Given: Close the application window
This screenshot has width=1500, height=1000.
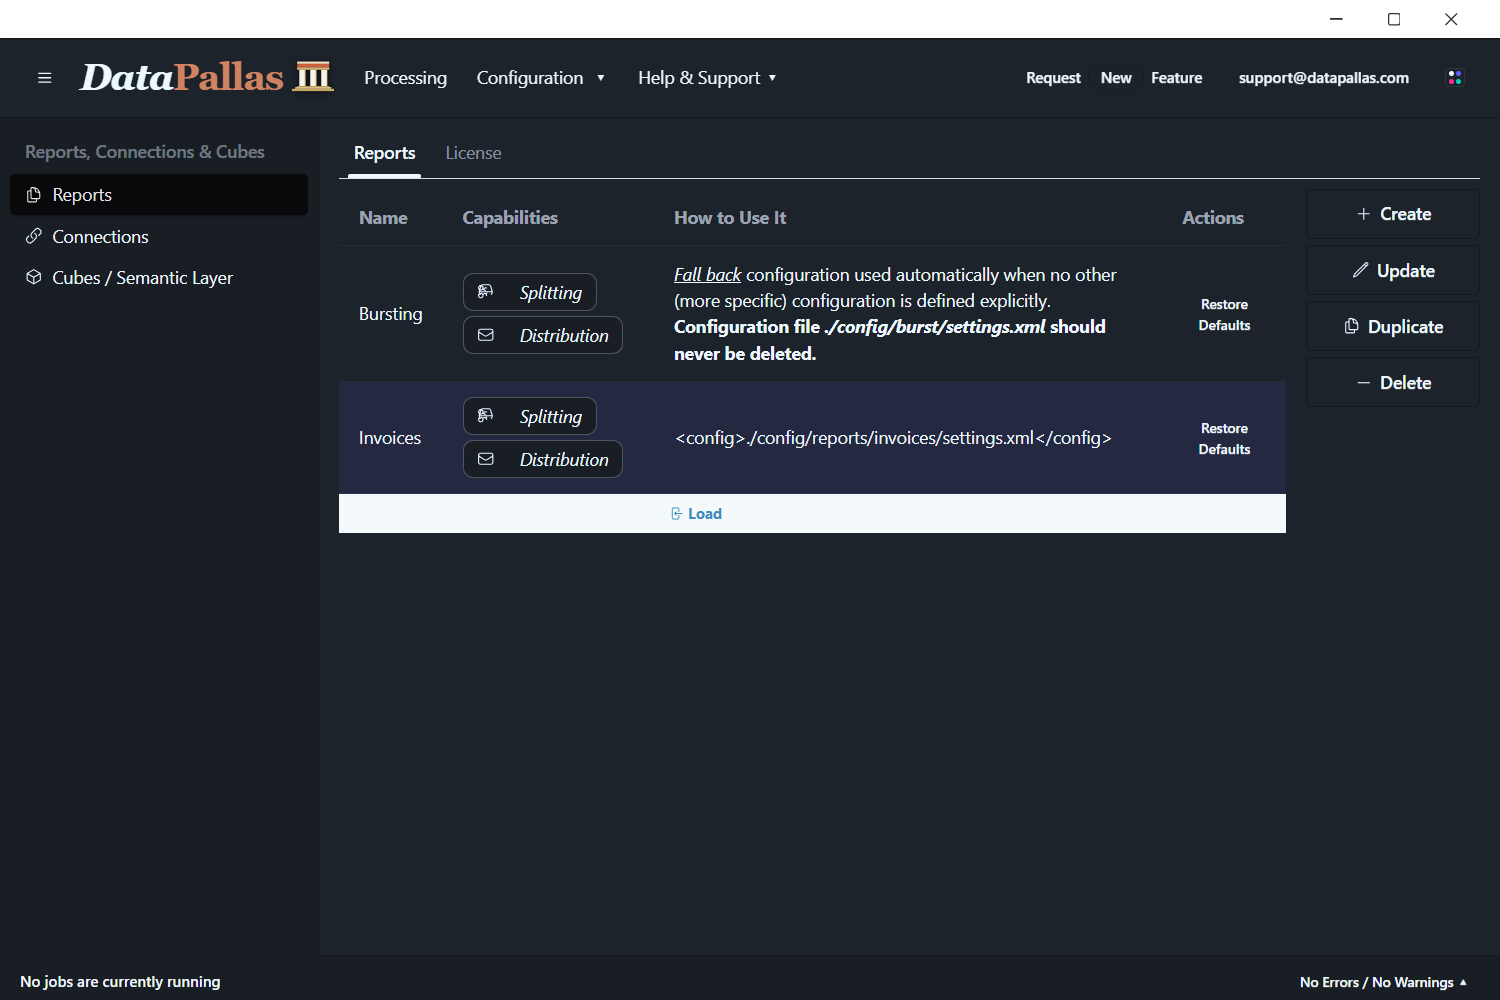Looking at the screenshot, I should point(1451,19).
